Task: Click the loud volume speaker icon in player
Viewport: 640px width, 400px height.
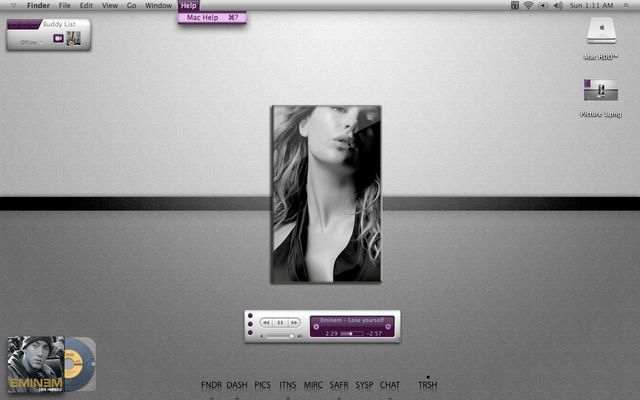Action: point(300,336)
